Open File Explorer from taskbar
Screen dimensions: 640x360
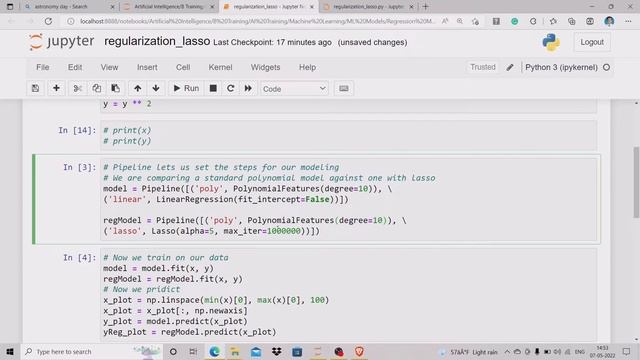tap(235, 351)
